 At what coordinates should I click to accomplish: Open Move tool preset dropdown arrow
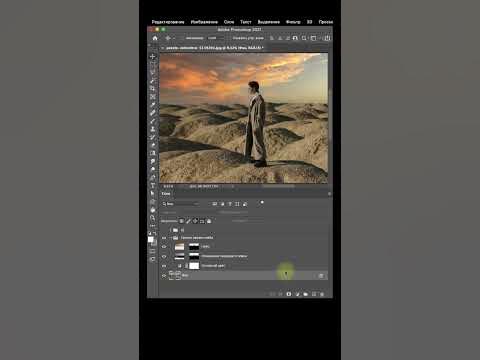click(174, 38)
